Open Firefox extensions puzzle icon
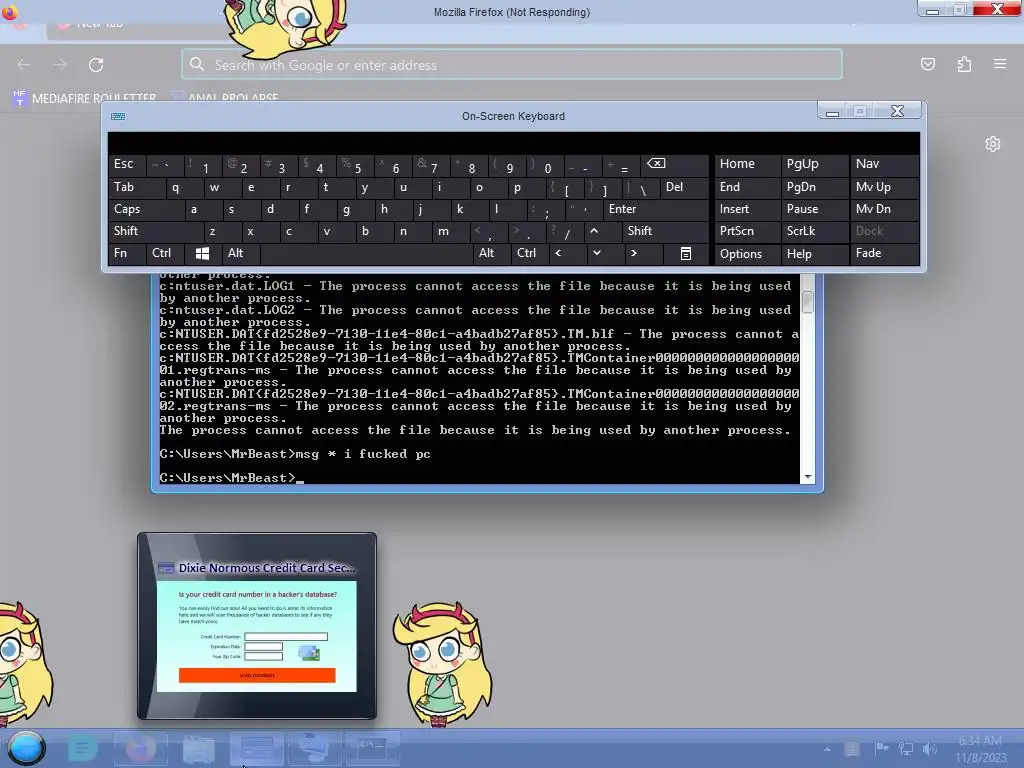This screenshot has width=1024, height=768. pos(964,64)
